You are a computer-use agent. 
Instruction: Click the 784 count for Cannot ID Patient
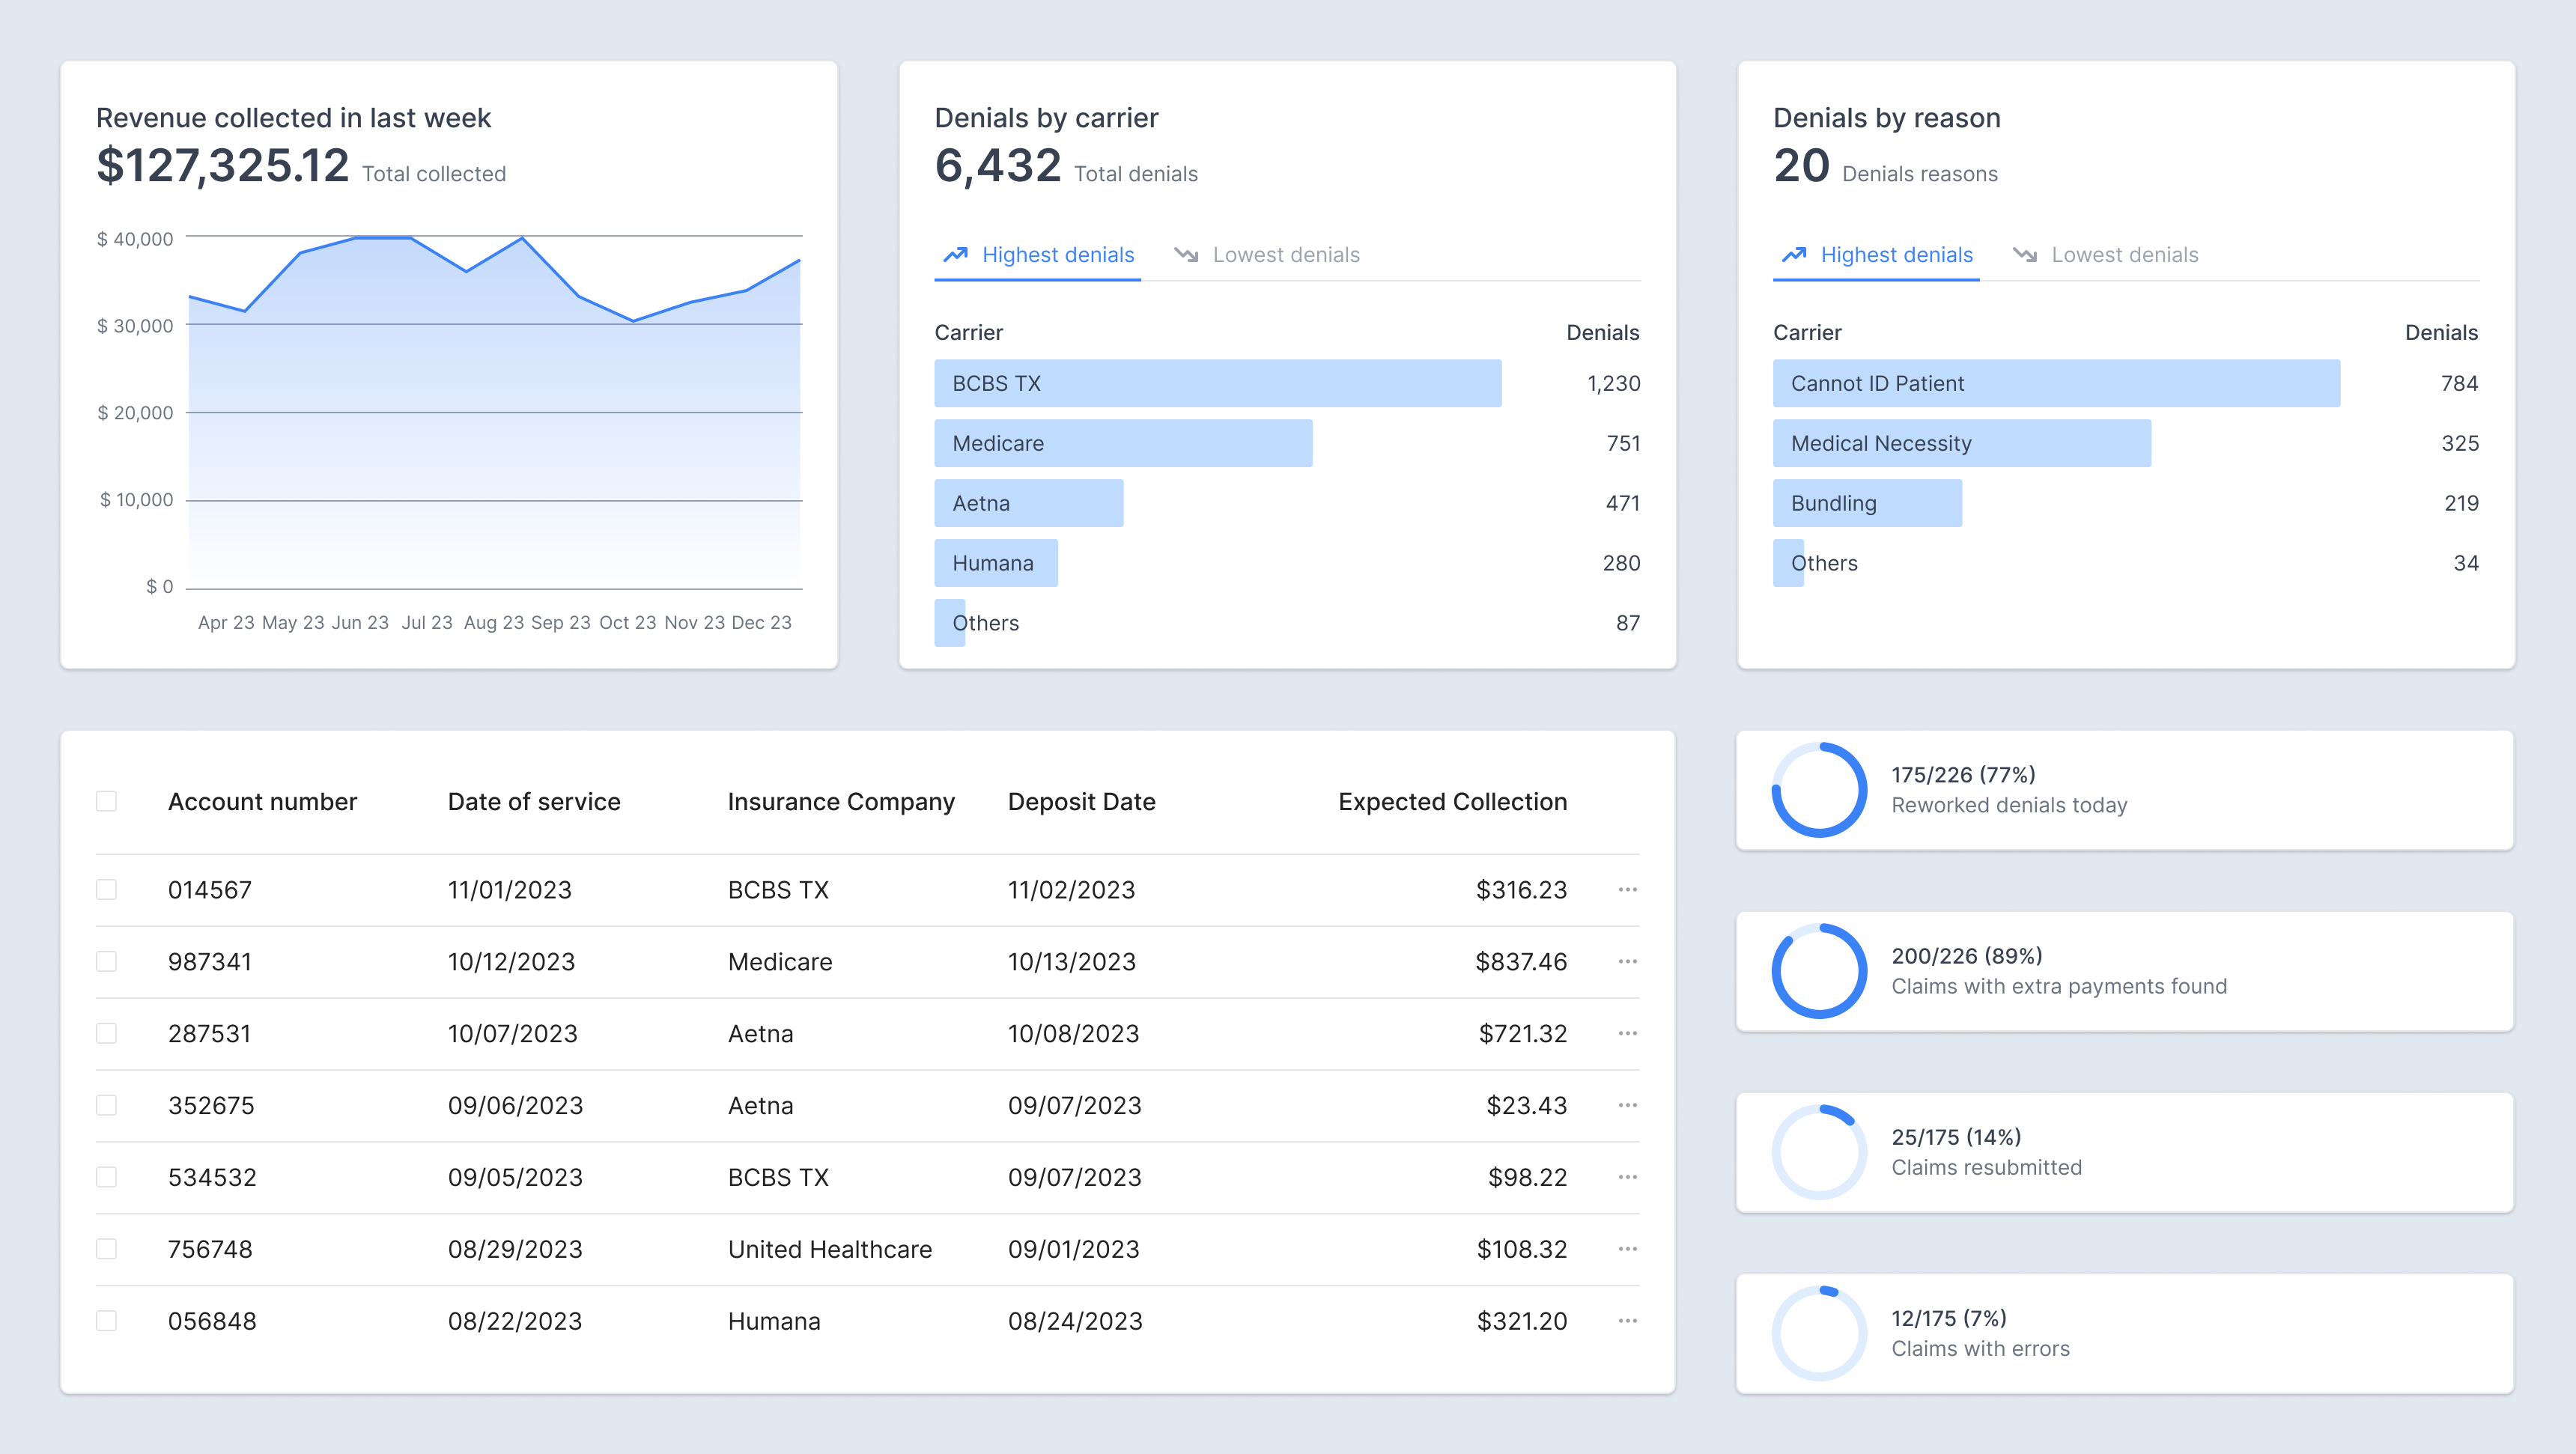[2459, 384]
